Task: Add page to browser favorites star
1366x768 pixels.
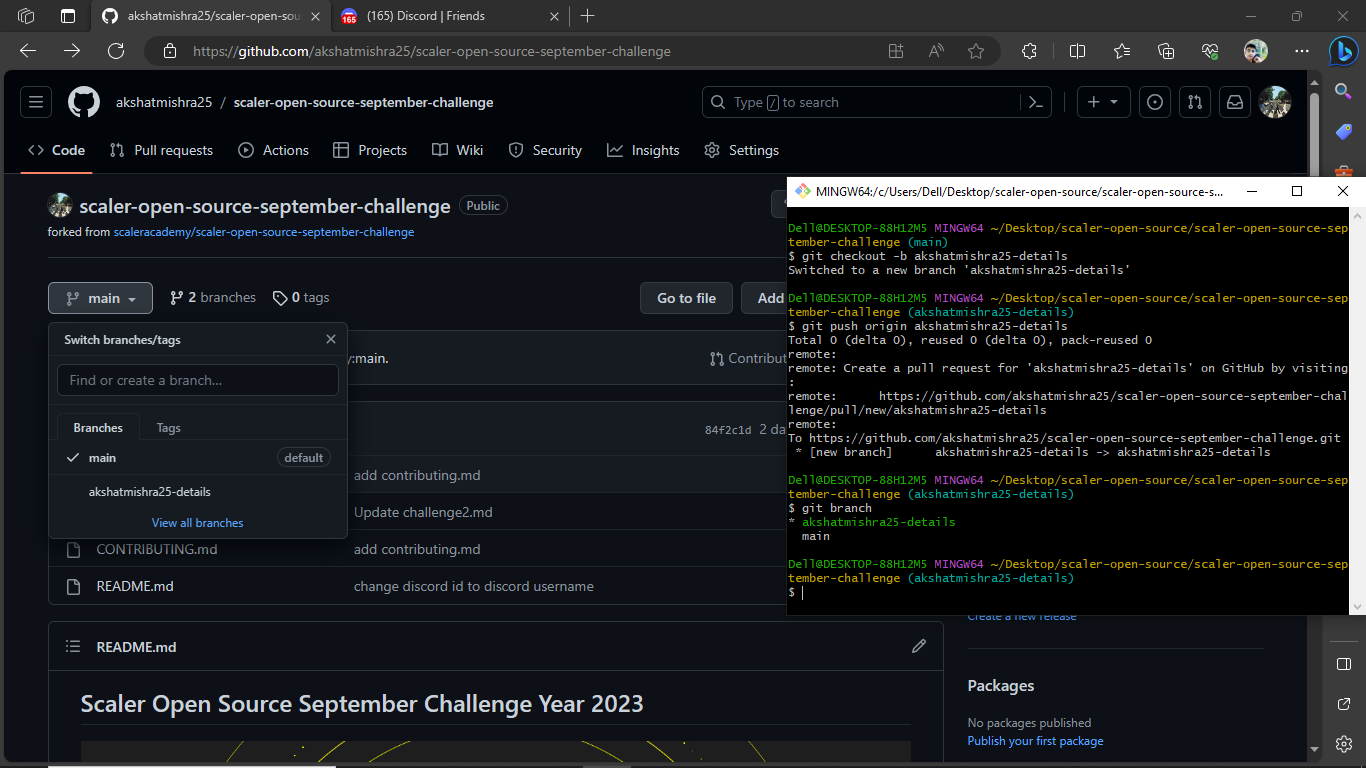Action: 976,51
